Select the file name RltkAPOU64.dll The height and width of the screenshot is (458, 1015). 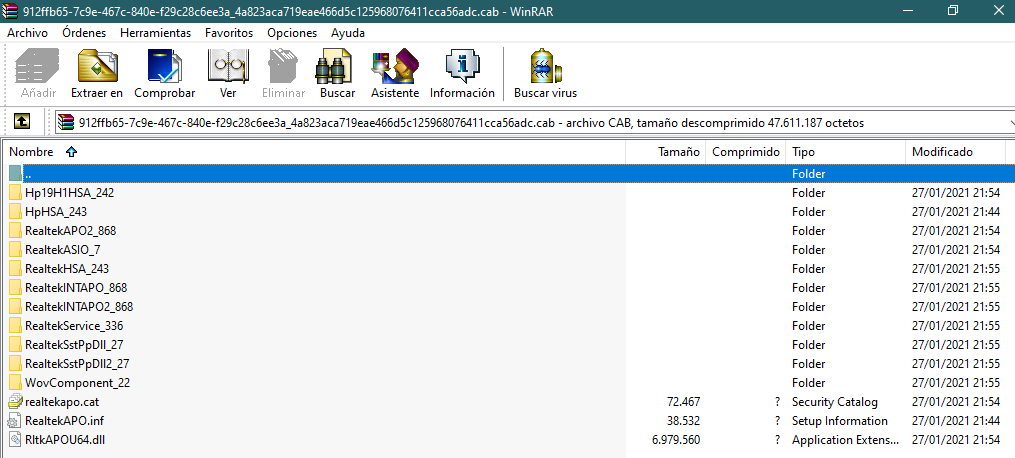[x=65, y=440]
